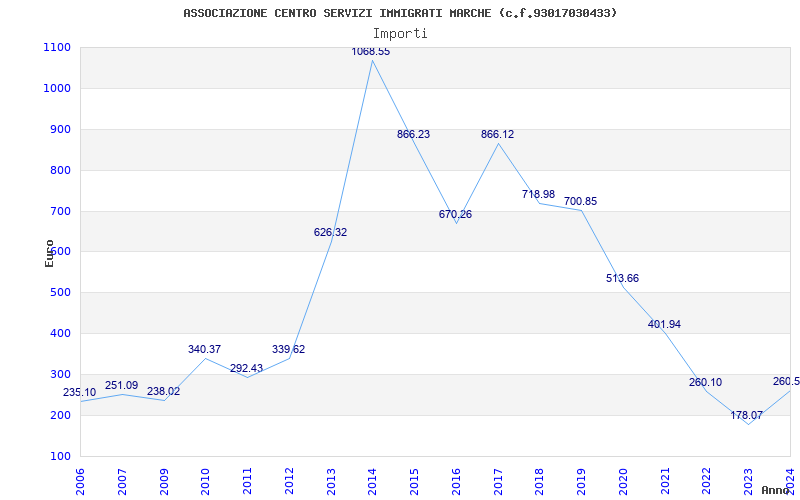Image resolution: width=800 pixels, height=500 pixels.
Task: Select the y-axis tick 900
Action: pyautogui.click(x=60, y=129)
